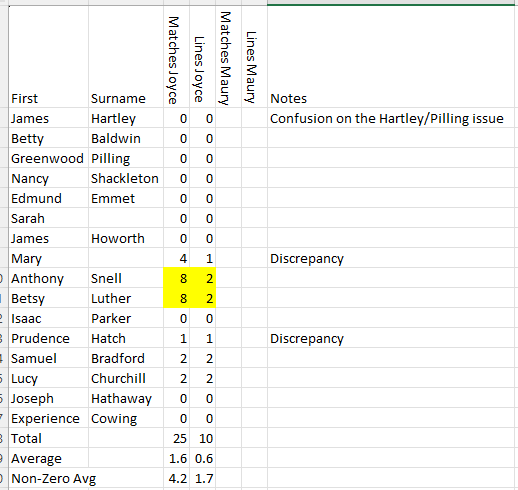The image size is (518, 490).
Task: Select the Average cell showing 1.6
Action: (x=177, y=458)
